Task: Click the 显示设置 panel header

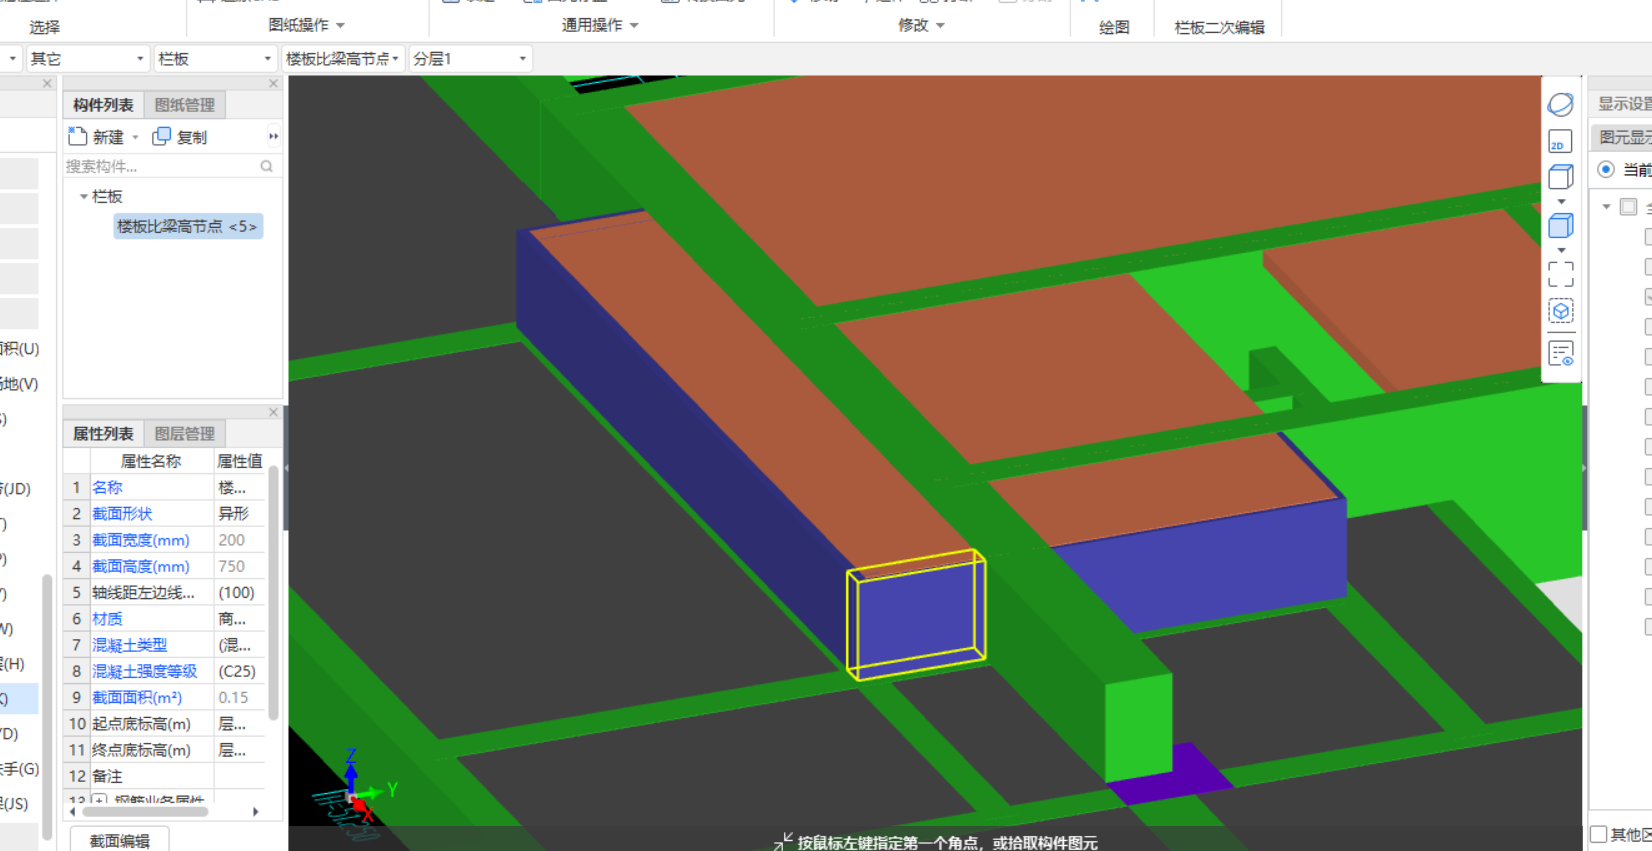Action: click(x=1624, y=103)
